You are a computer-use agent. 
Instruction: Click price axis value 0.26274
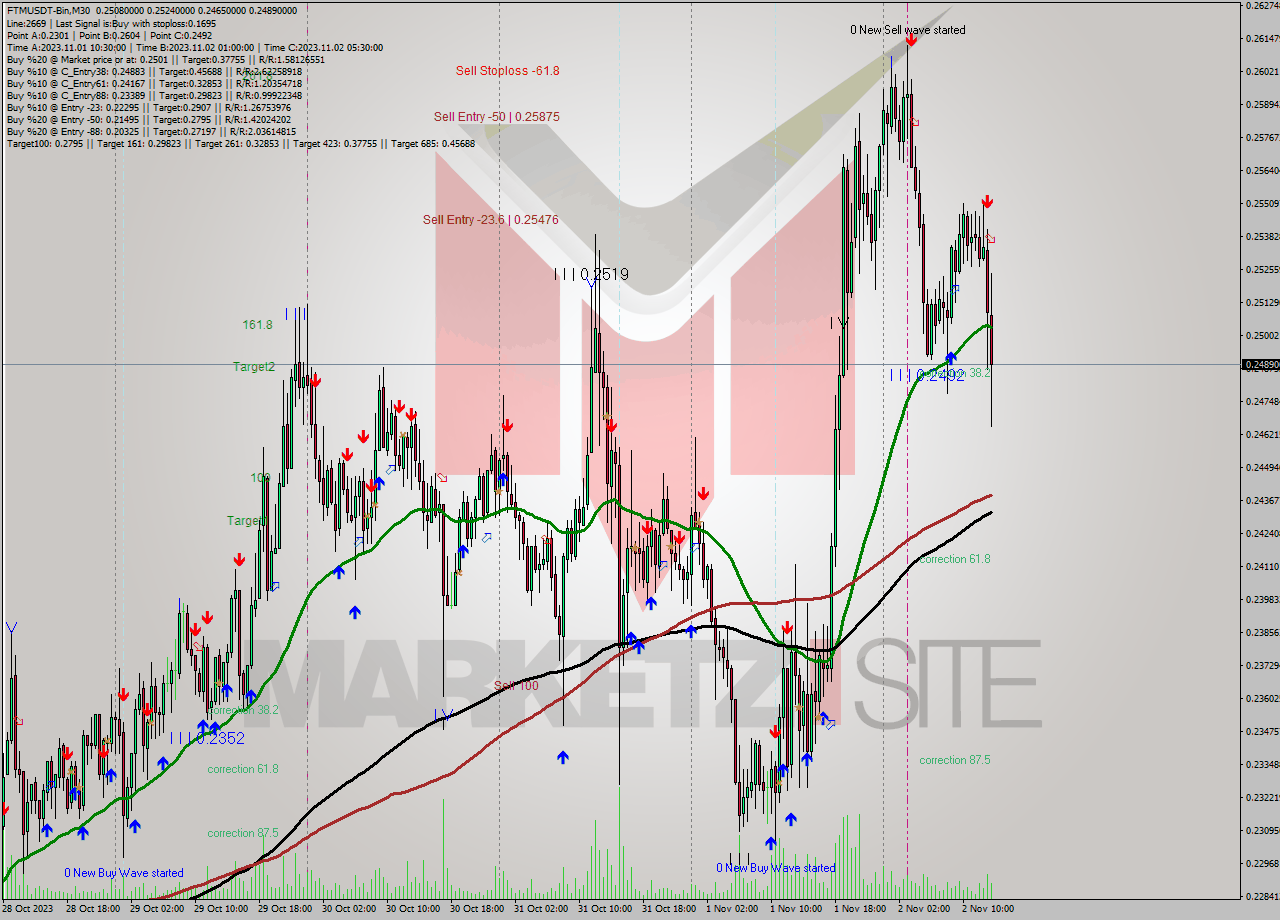click(x=1261, y=6)
